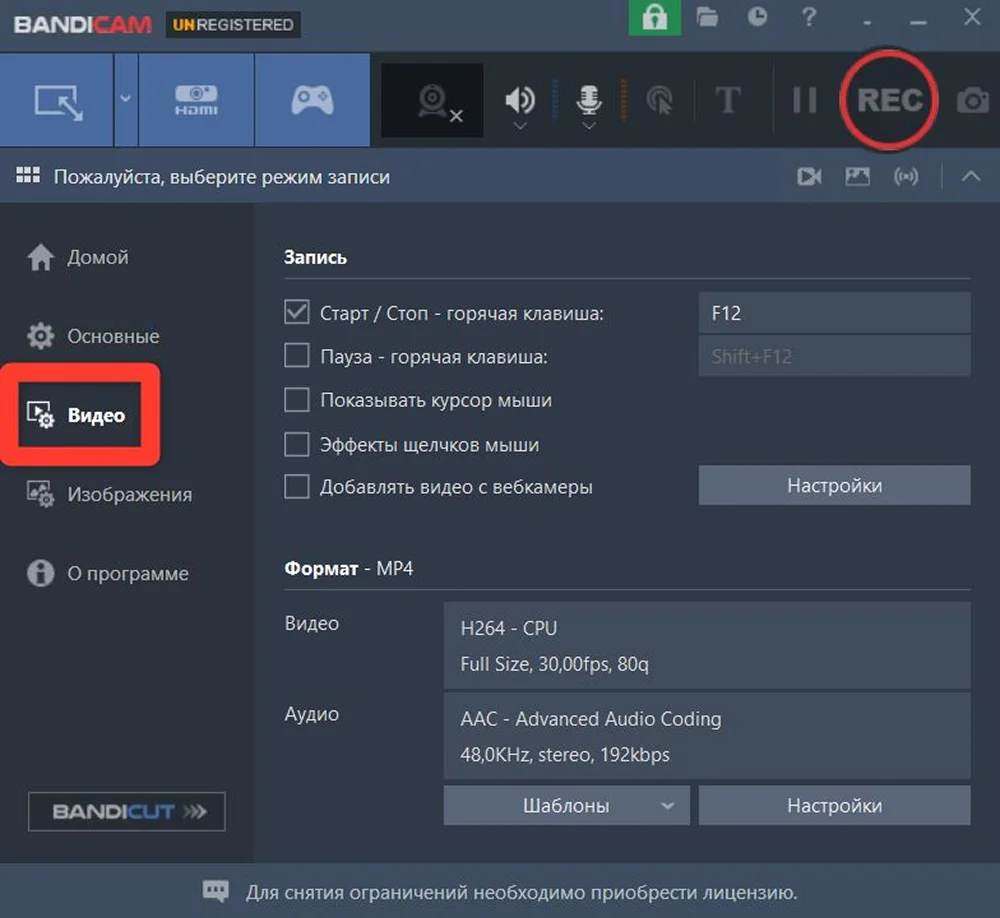Click the F12 hotkey input field
Image resolution: width=1000 pixels, height=918 pixels.
click(x=834, y=313)
